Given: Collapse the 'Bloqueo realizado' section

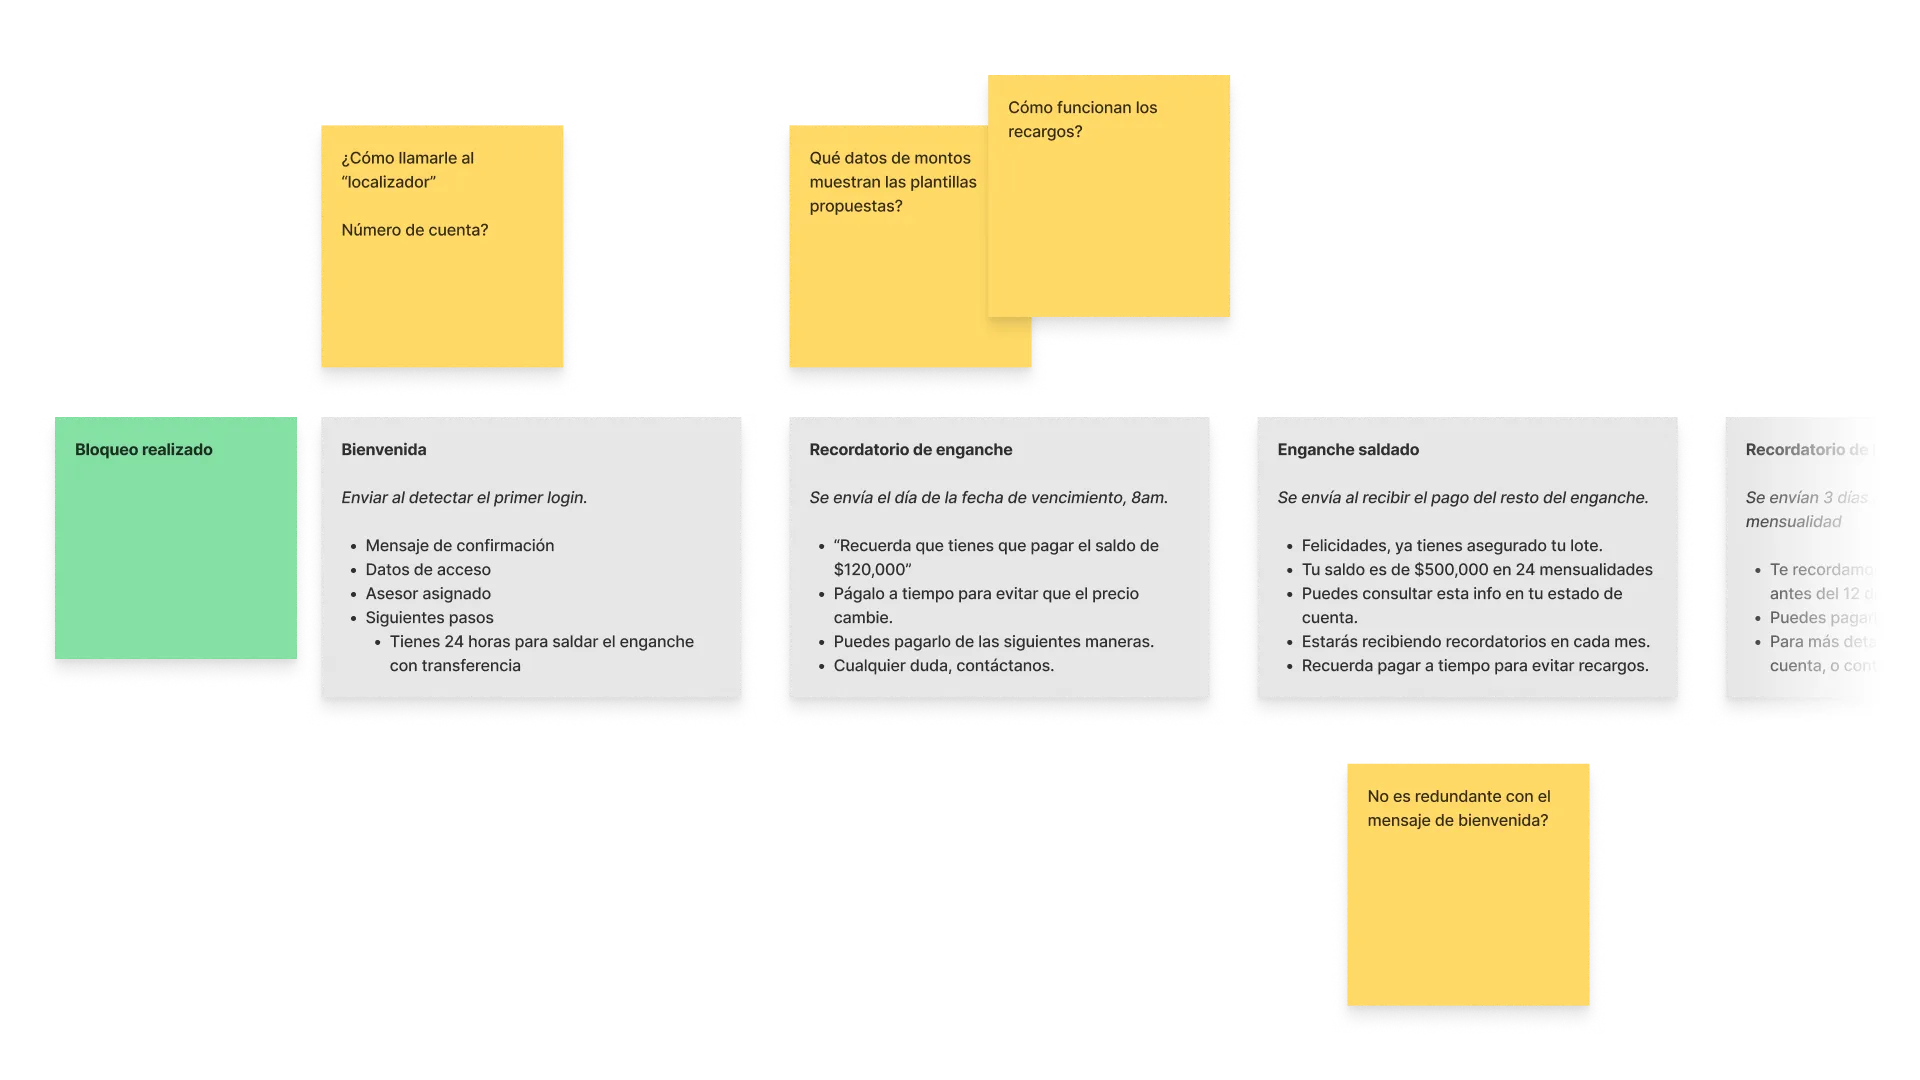Looking at the screenshot, I should (145, 450).
